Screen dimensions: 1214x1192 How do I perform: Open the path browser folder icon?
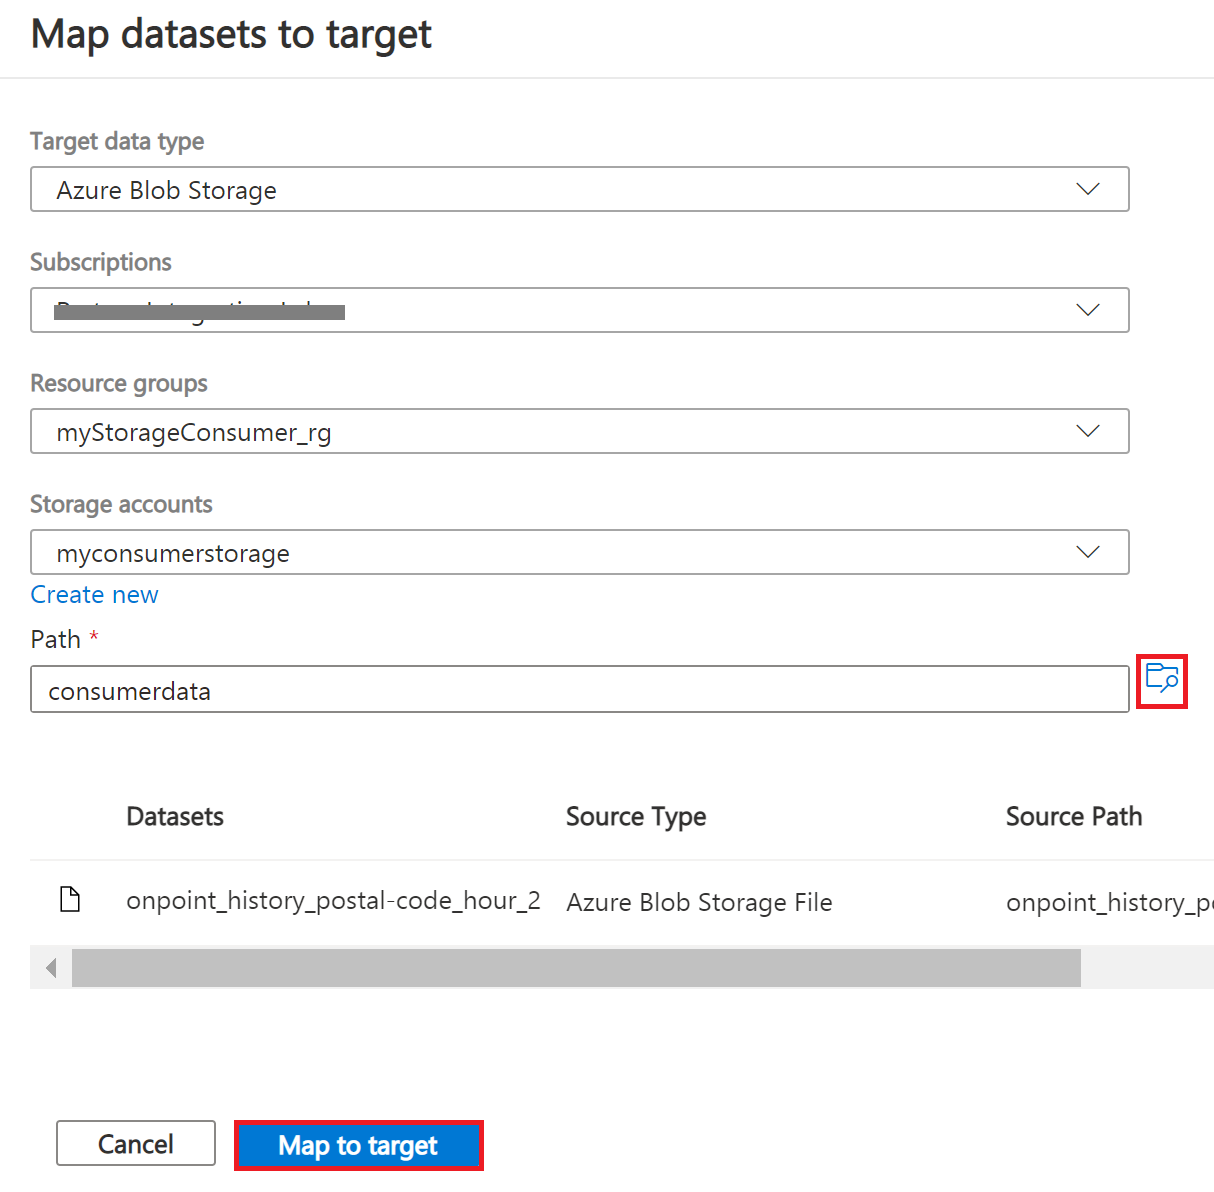point(1161,681)
